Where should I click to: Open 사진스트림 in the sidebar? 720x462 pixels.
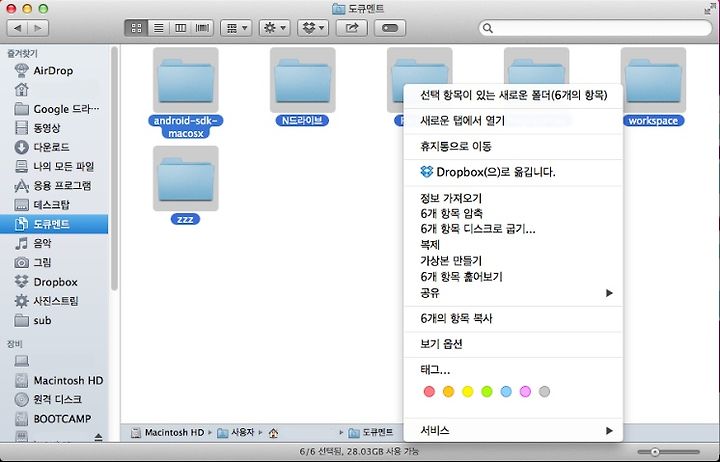(54, 301)
